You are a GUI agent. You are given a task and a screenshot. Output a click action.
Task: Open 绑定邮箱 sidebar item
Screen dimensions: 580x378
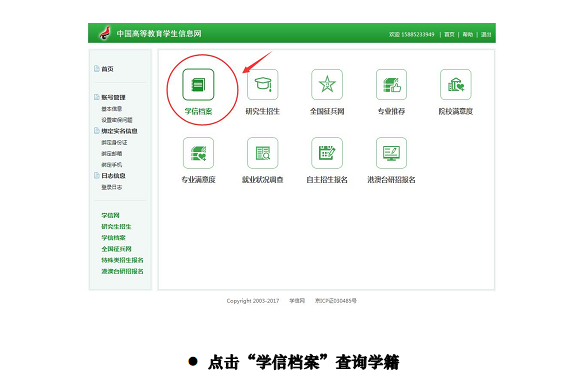(x=112, y=153)
